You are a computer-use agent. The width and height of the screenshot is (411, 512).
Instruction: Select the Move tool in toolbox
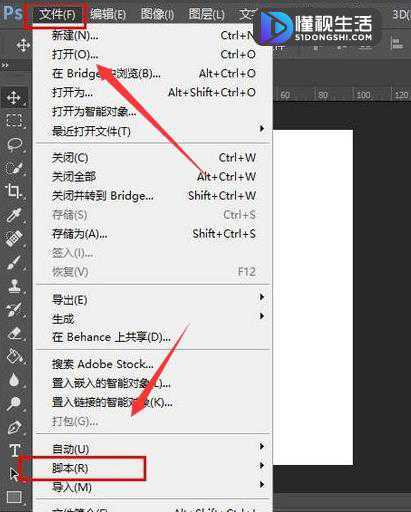click(x=14, y=98)
